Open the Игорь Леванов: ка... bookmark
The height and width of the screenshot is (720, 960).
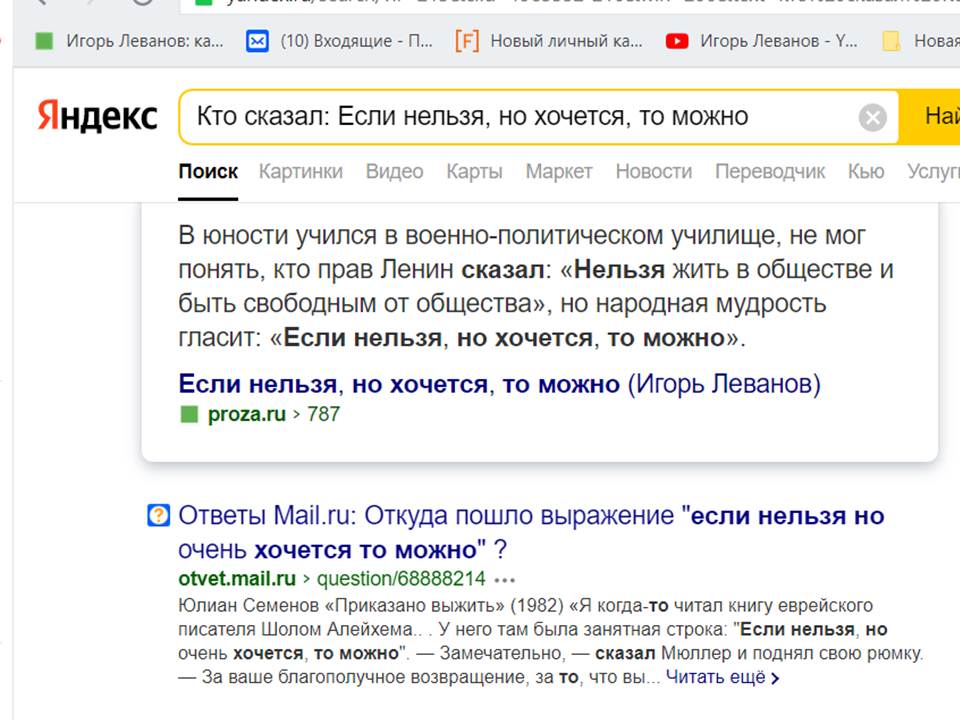(129, 41)
